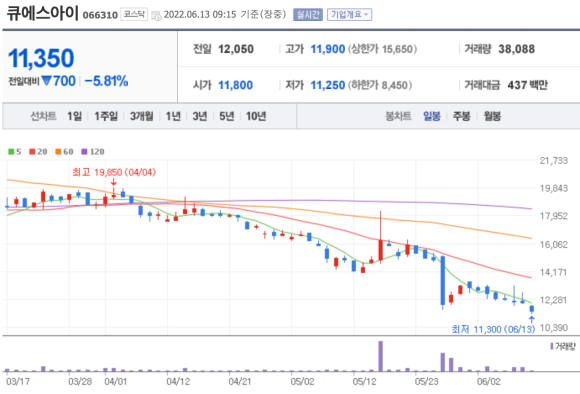Select the 1주일 line chart tab
Viewport: 580px width, 394px height.
coord(106,116)
